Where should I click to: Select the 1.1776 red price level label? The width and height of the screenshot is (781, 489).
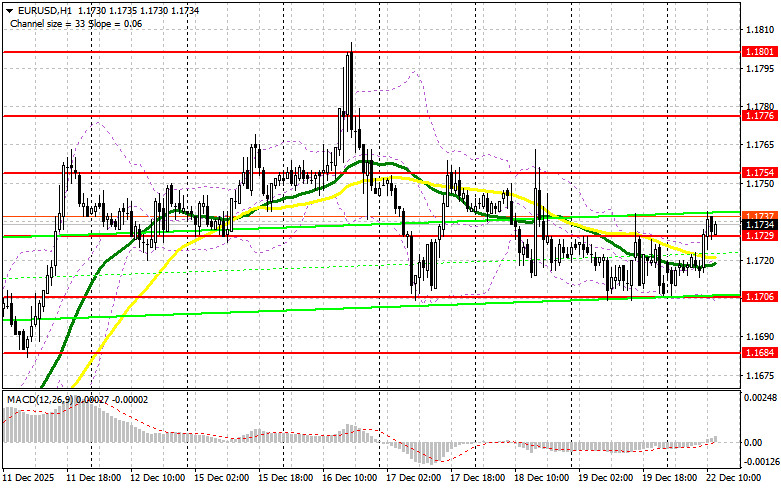coord(760,116)
